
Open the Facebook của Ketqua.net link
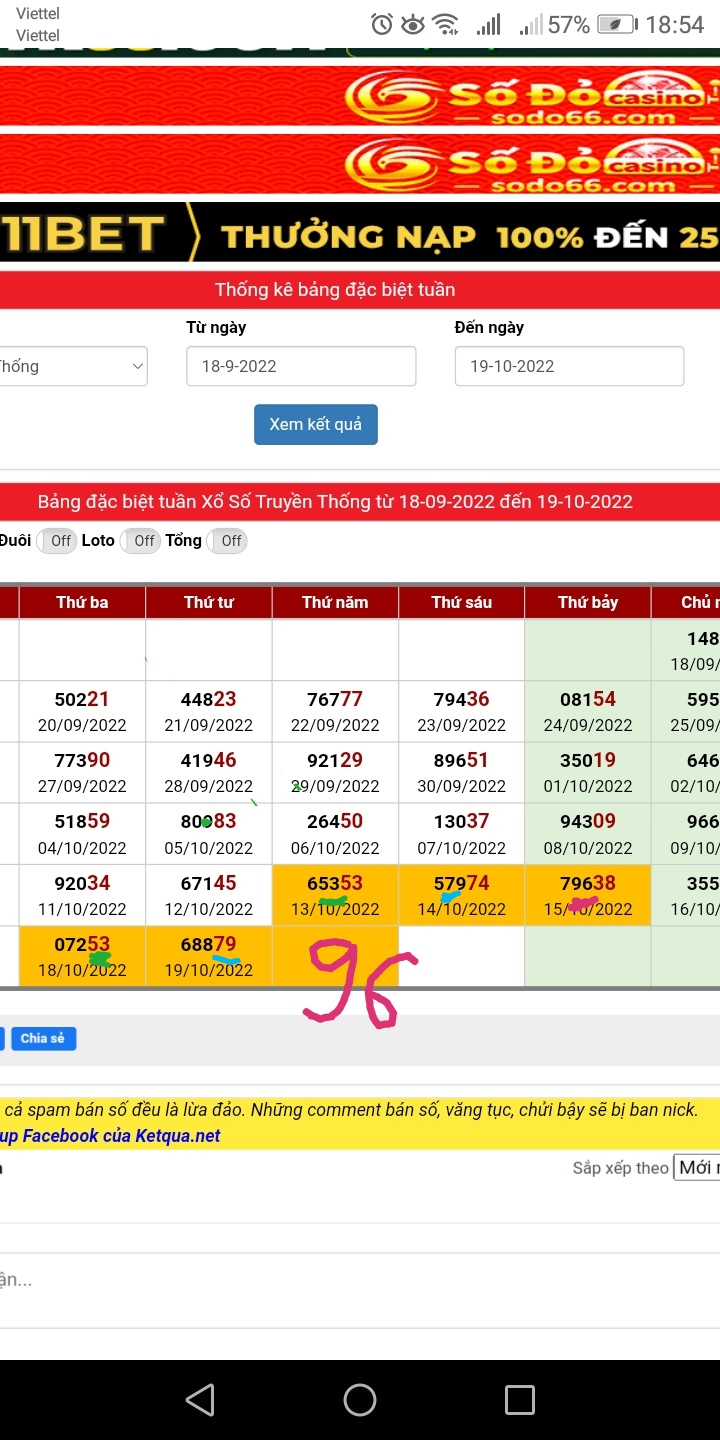(120, 1136)
